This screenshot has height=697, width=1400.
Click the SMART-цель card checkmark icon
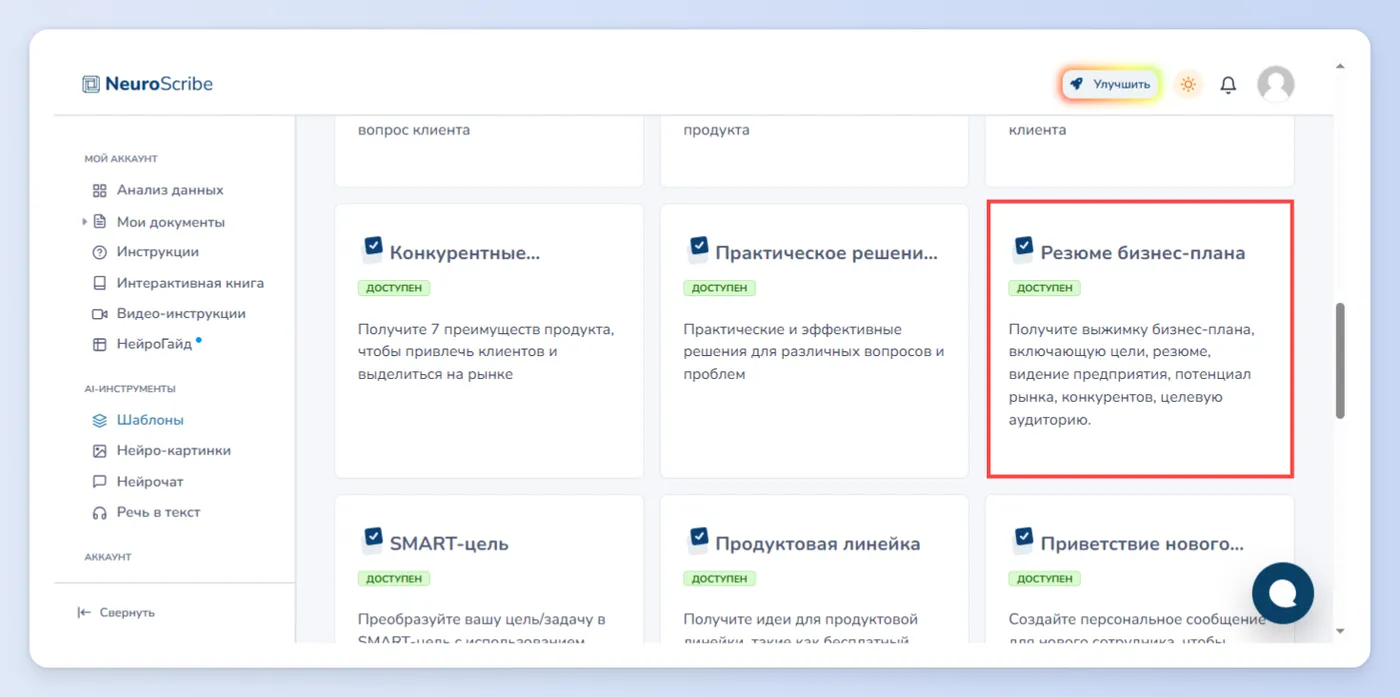(372, 539)
